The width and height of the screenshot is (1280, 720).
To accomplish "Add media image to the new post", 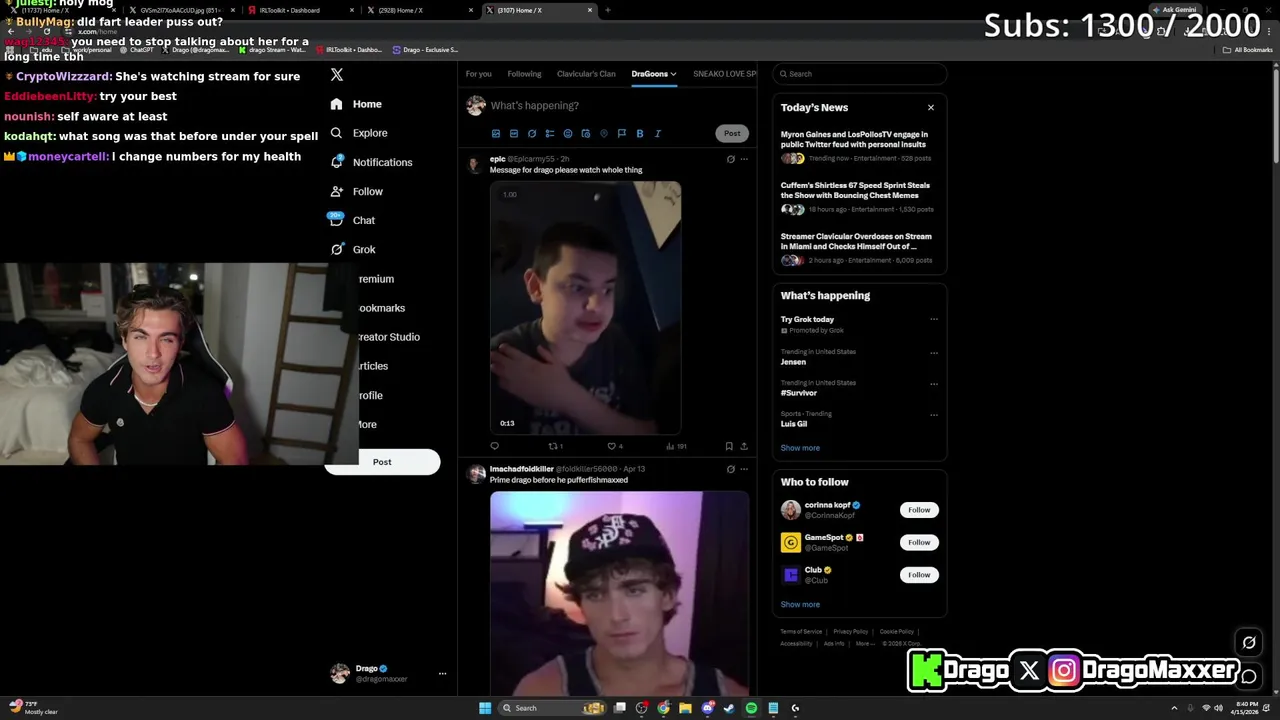I will click(x=496, y=133).
